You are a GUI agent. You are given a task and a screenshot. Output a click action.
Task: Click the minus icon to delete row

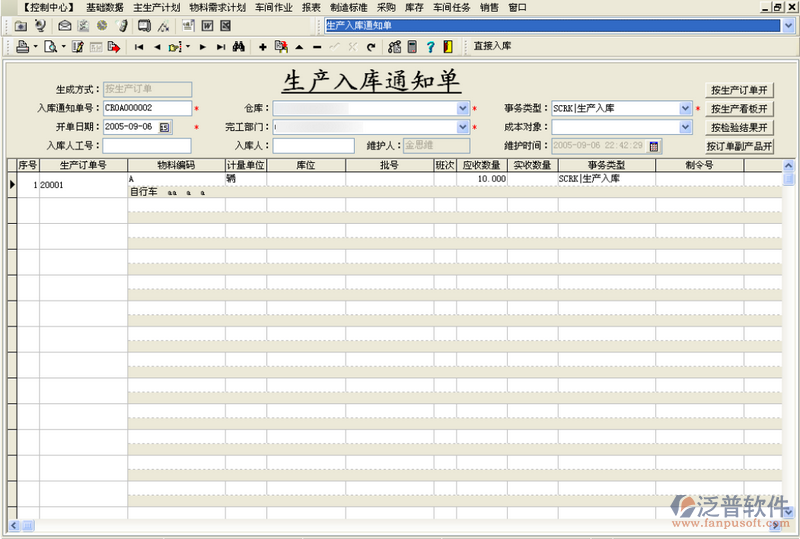[317, 46]
